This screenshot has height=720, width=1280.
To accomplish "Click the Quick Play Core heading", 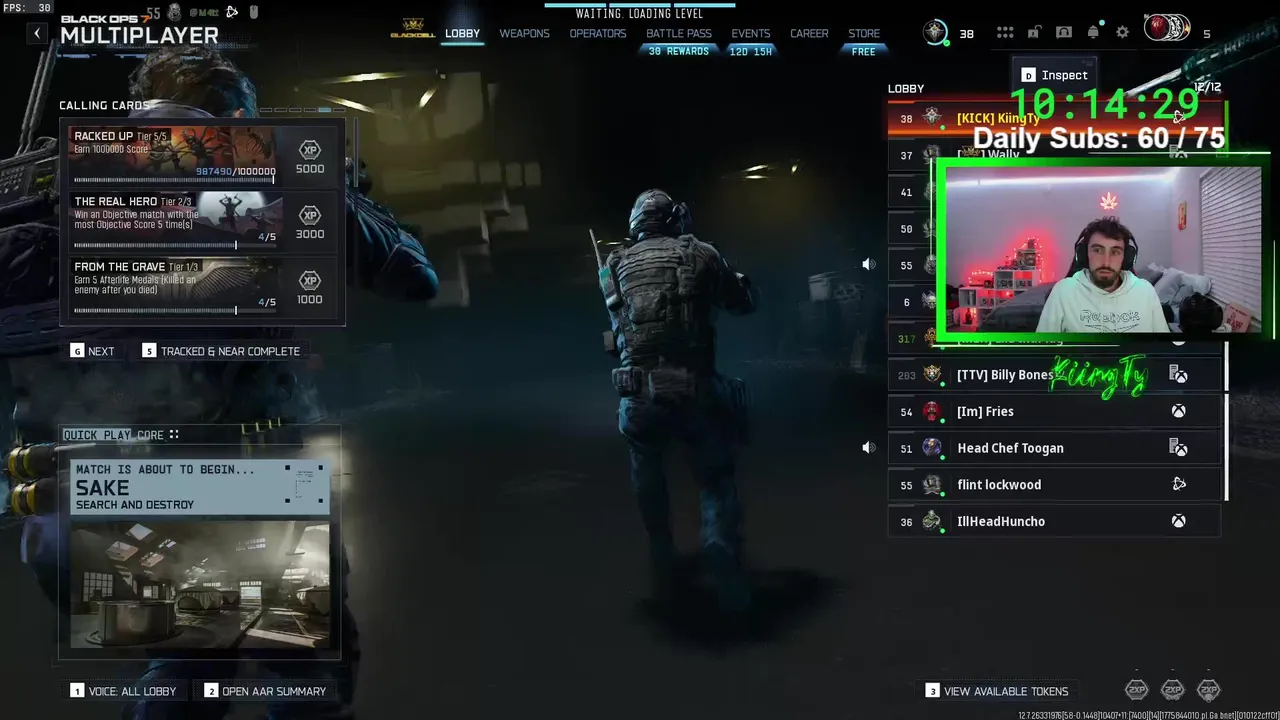I will [x=113, y=435].
